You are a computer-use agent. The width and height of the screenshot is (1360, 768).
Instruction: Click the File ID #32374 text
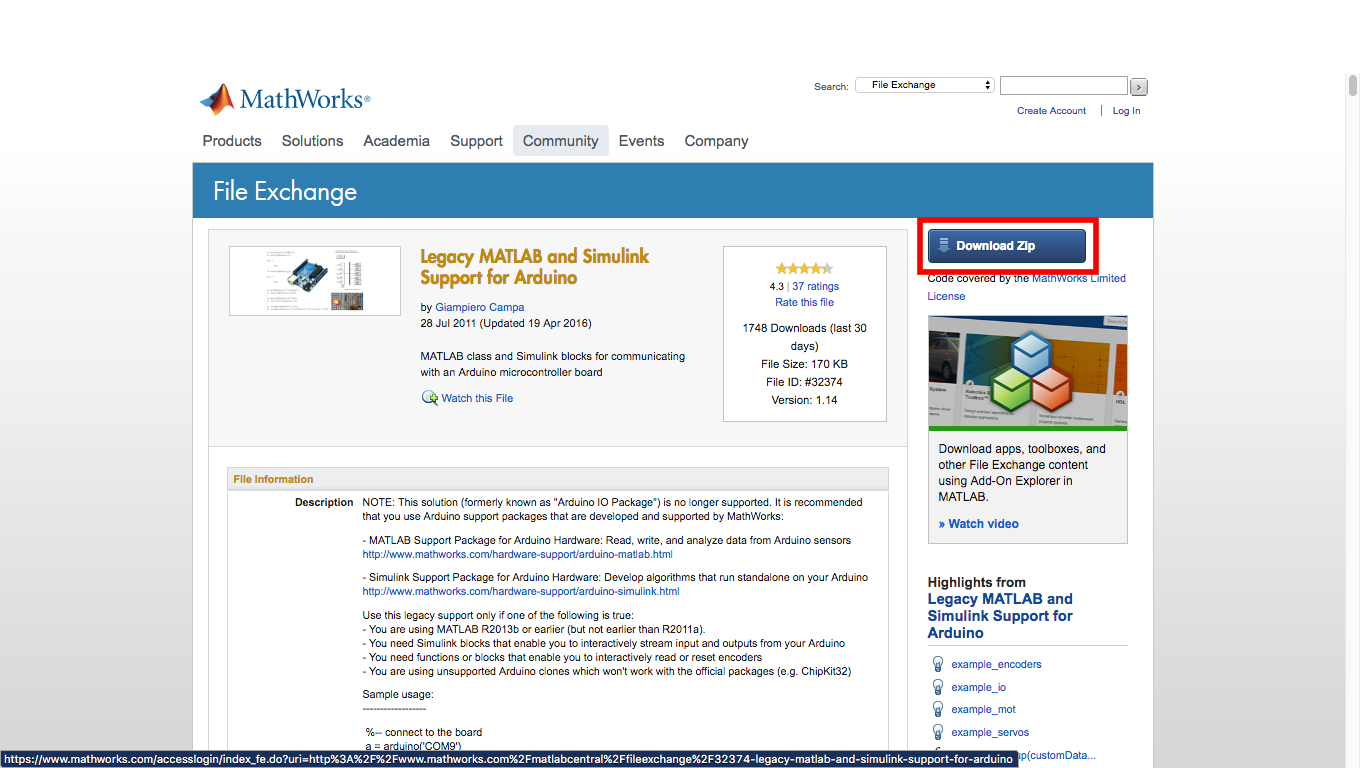pyautogui.click(x=804, y=382)
